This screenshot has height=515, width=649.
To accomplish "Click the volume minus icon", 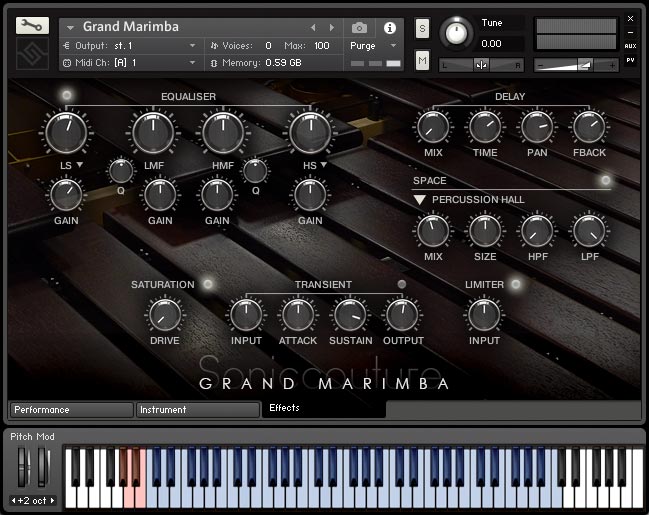I will pos(540,65).
